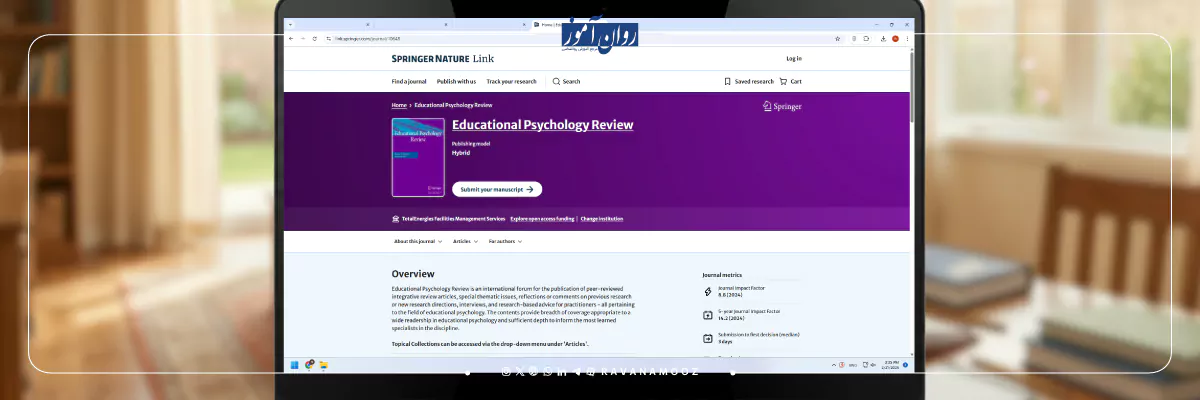1200x400 pixels.
Task: Click the Hybrid publishing model text
Action: 461,153
